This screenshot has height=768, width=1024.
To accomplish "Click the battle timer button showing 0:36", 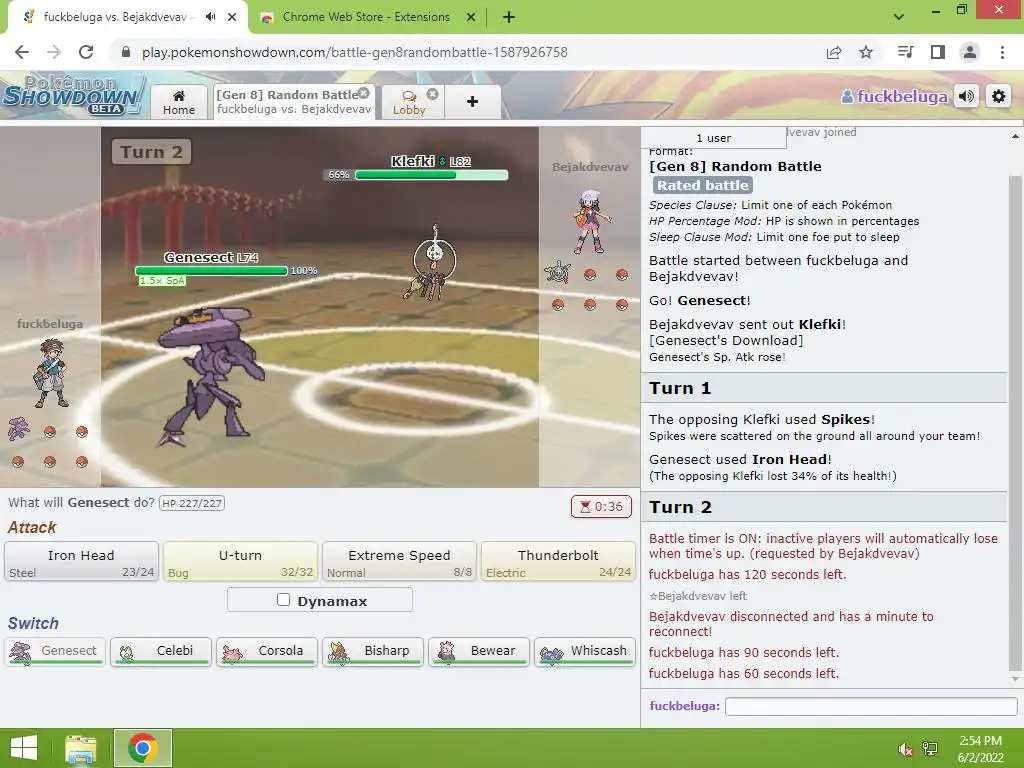I will click(x=601, y=507).
